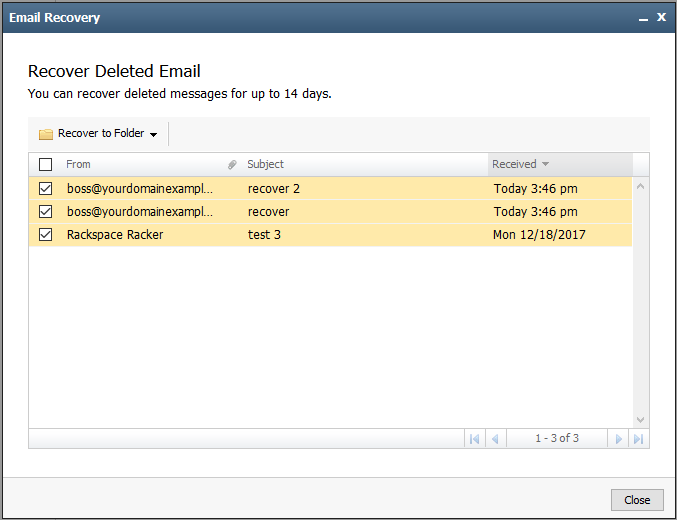Open the Recover to Folder dropdown arrow
677x520 pixels.
153,135
